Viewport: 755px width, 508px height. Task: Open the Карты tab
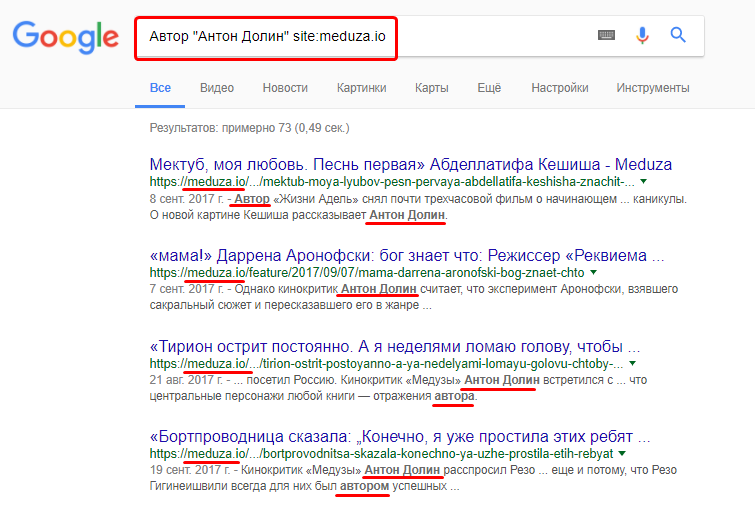pyautogui.click(x=432, y=88)
